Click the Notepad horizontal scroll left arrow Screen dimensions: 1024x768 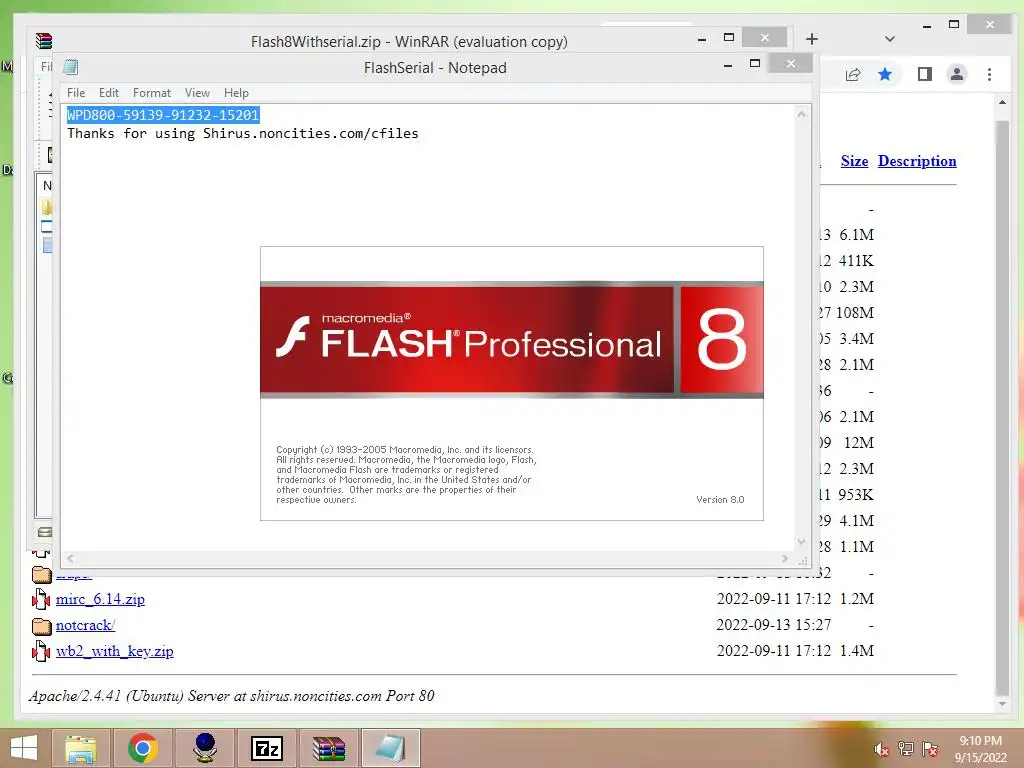pos(70,559)
